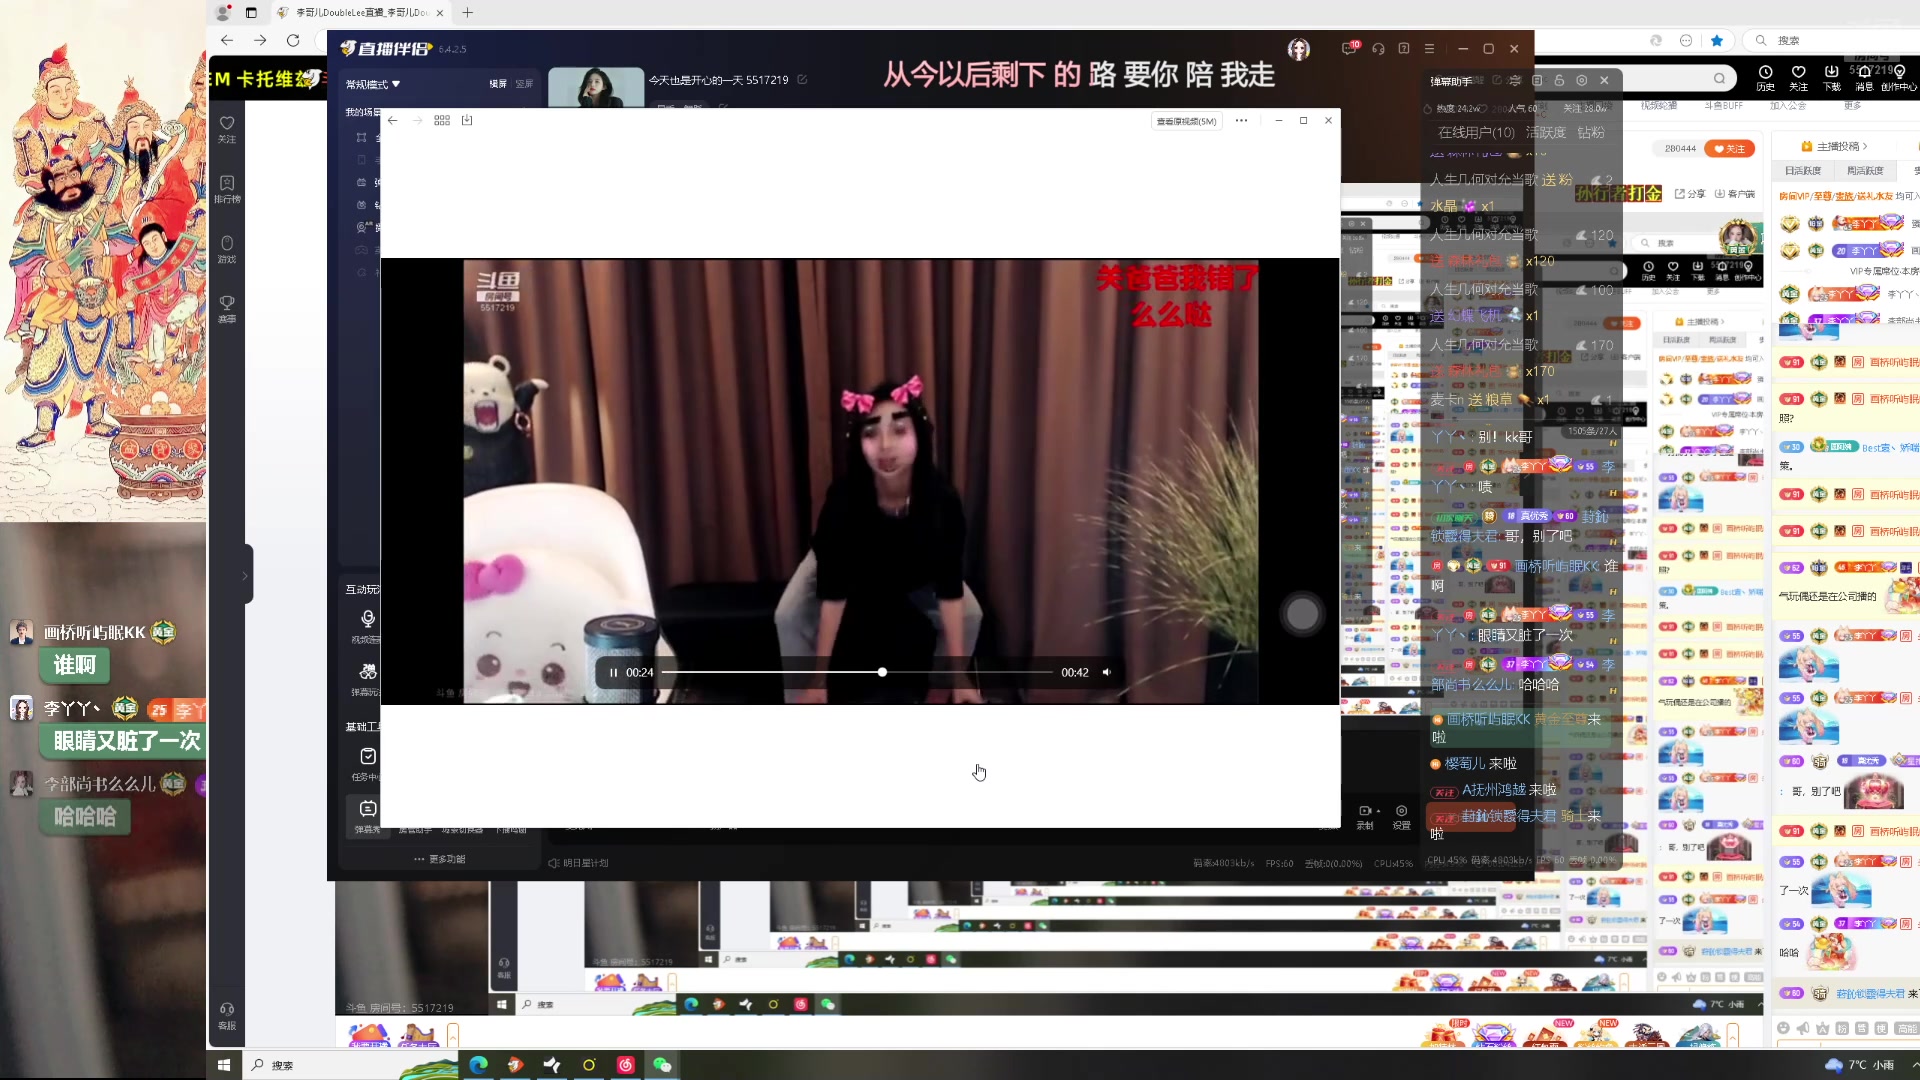Switch to 周活跃度 tab
The width and height of the screenshot is (1920, 1080).
(x=1865, y=172)
